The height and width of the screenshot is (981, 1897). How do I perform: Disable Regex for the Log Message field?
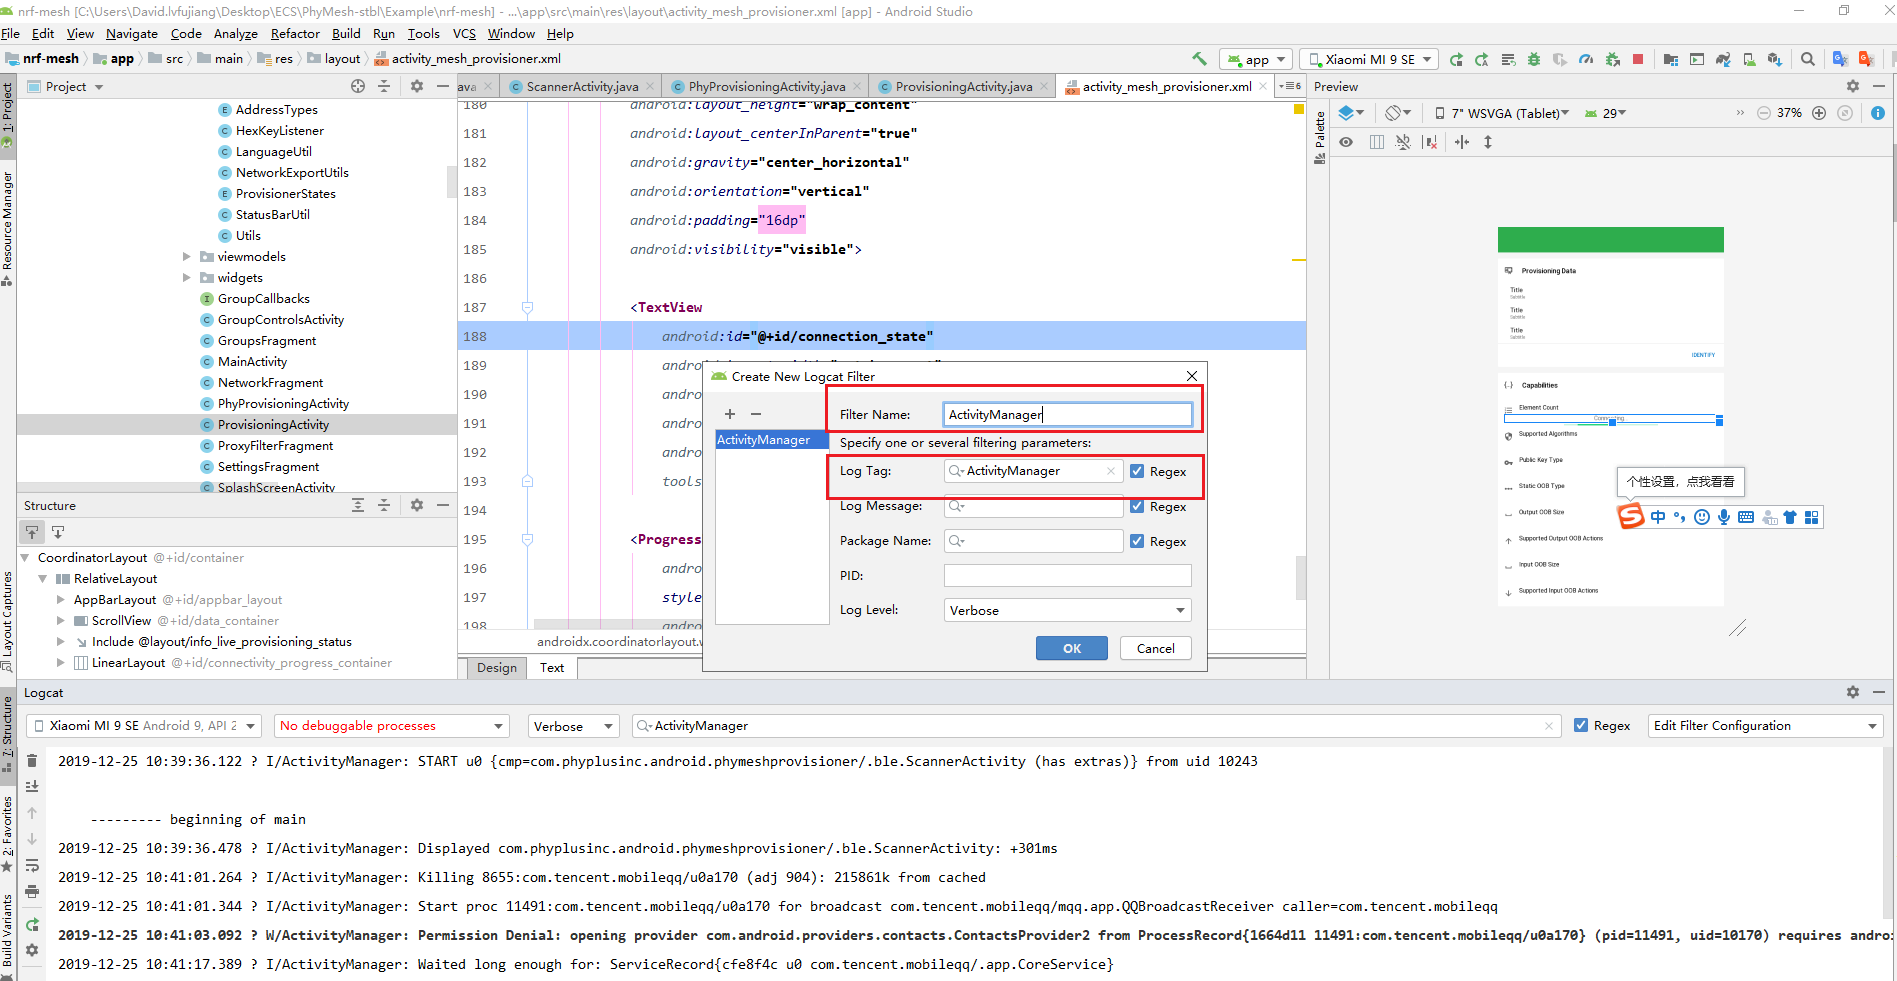click(1137, 506)
